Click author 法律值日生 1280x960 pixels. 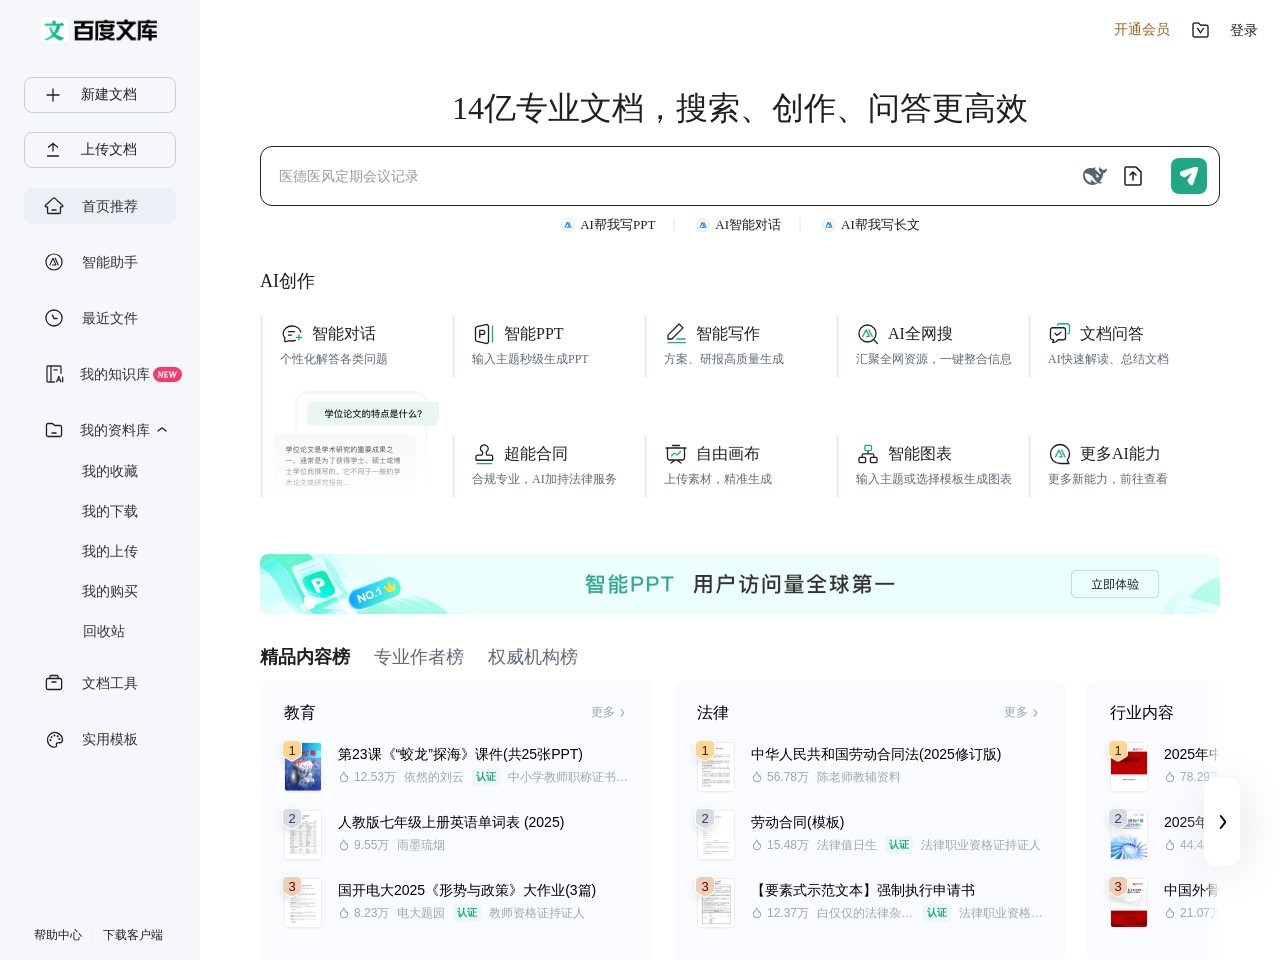point(847,845)
